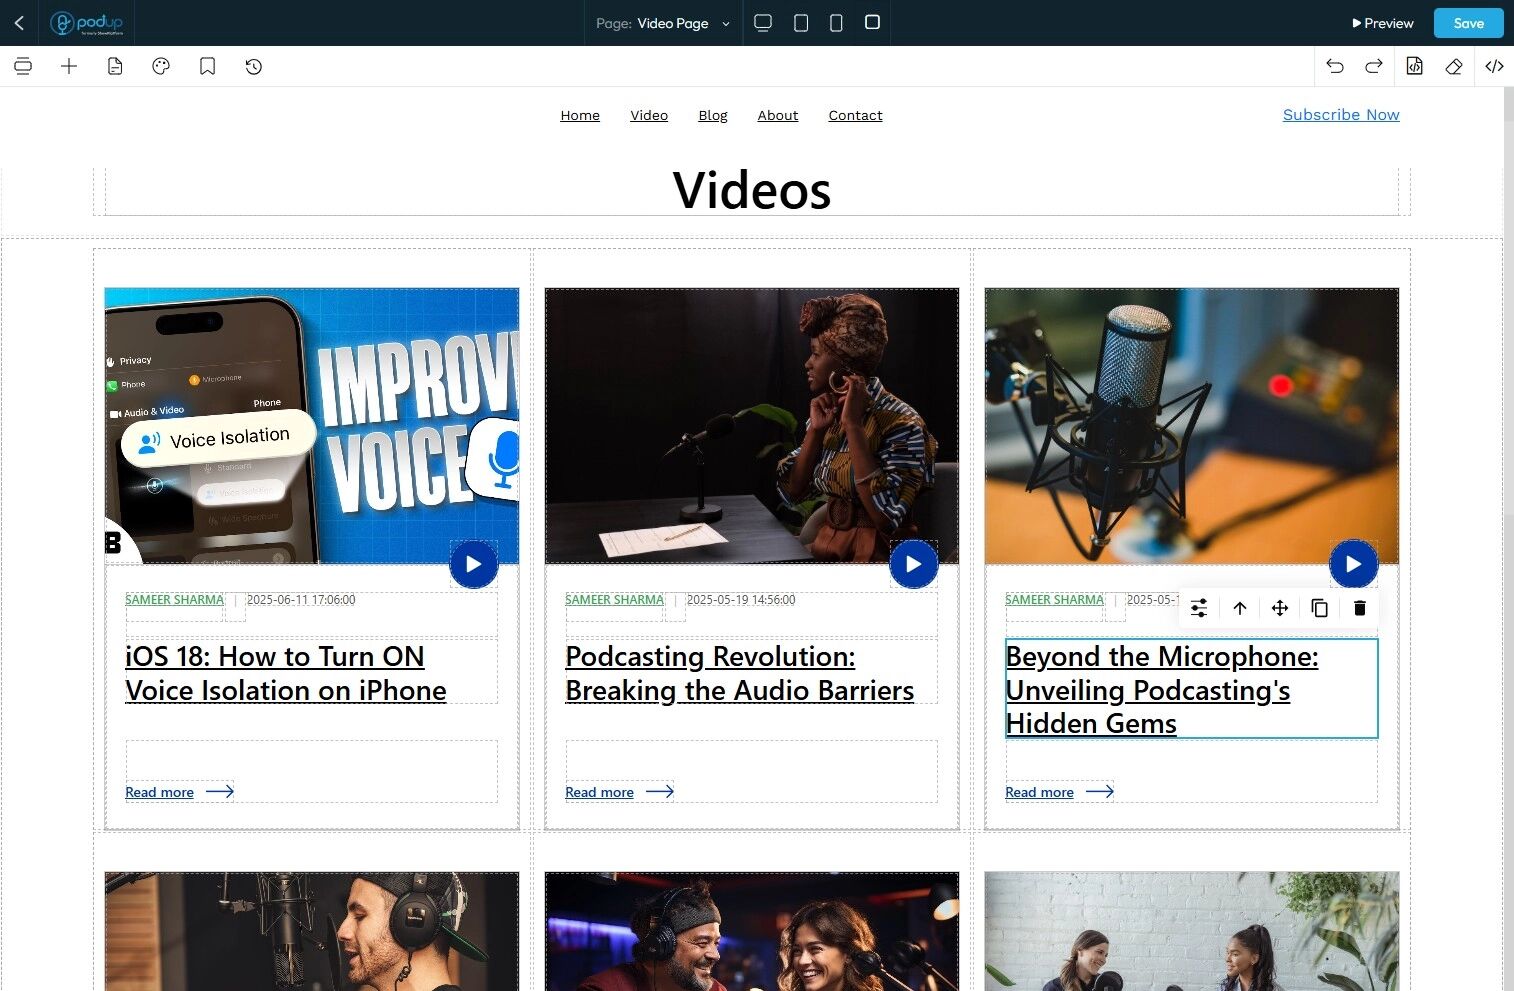This screenshot has height=991, width=1514.
Task: Open the selected element's settings sliders
Action: (1199, 608)
